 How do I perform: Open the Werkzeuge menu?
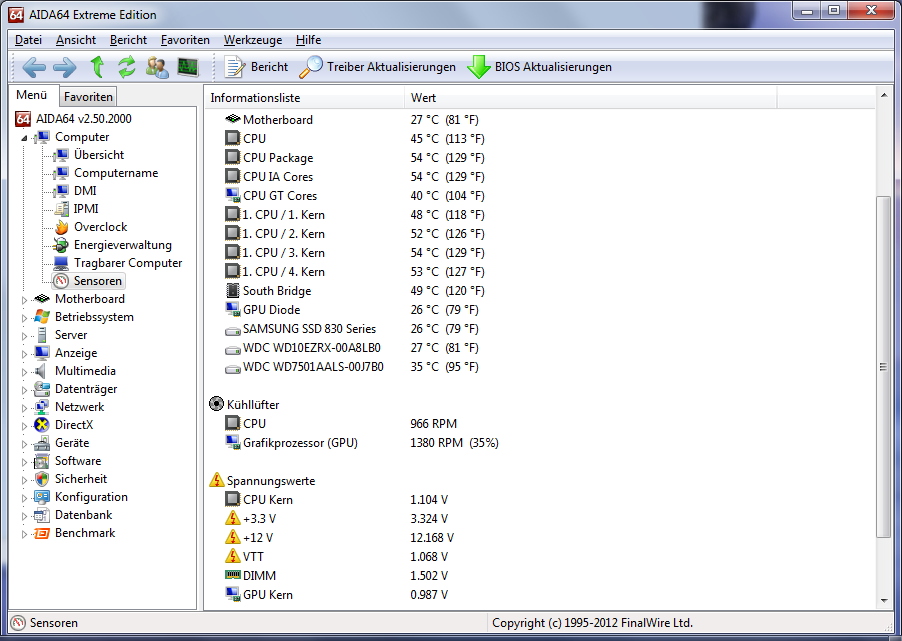pos(253,40)
